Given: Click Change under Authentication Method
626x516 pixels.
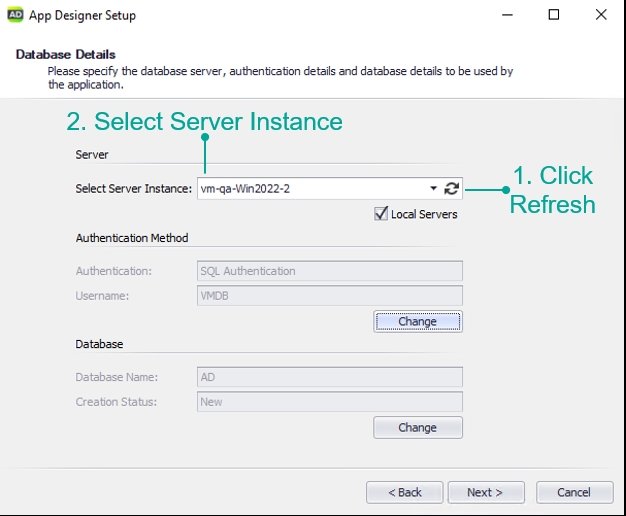Looking at the screenshot, I should 418,322.
